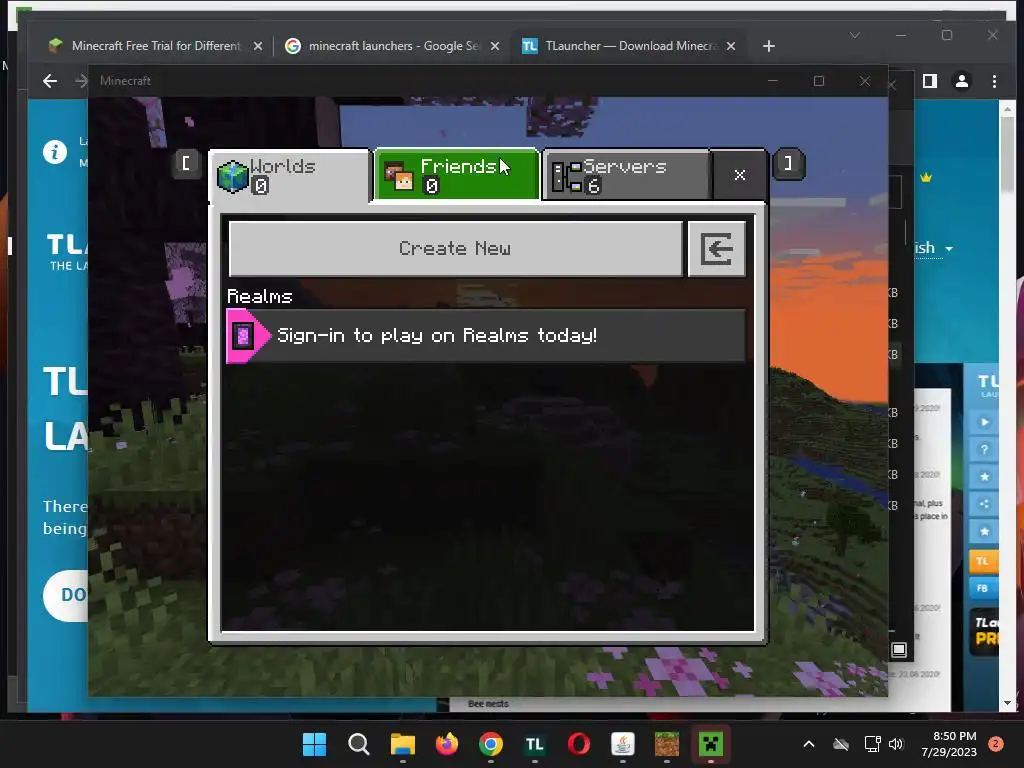Viewport: 1024px width, 768px height.
Task: Open Opera browser from taskbar
Action: tap(579, 744)
